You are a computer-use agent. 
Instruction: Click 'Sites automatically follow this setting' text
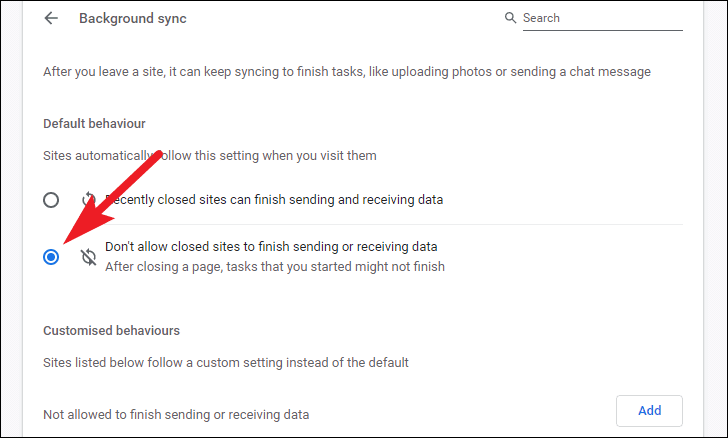pyautogui.click(x=210, y=156)
